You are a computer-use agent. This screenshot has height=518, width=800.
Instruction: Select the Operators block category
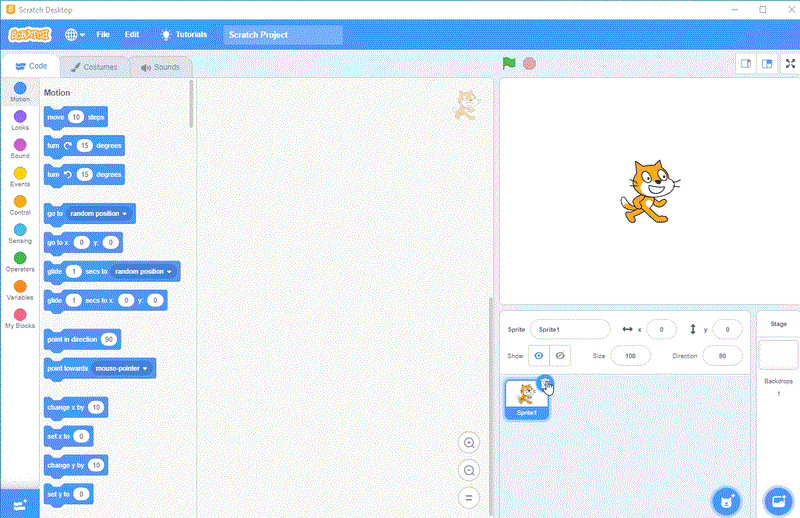coord(20,262)
